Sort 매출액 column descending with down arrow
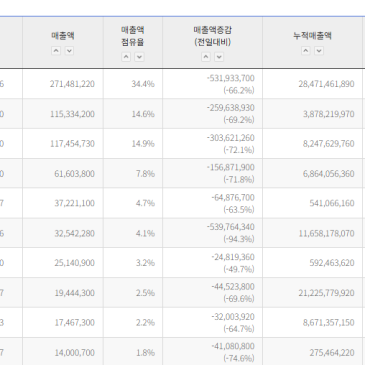This screenshot has height=365, width=365. 69,51
